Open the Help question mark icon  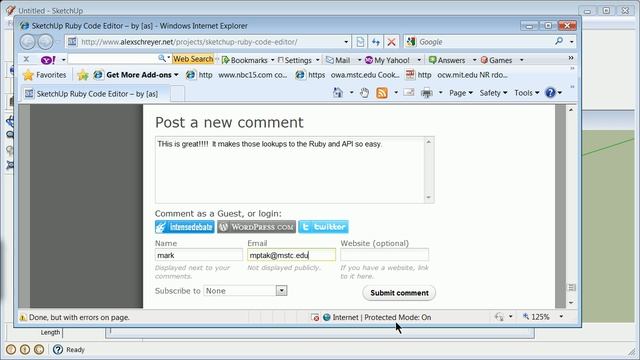point(550,93)
